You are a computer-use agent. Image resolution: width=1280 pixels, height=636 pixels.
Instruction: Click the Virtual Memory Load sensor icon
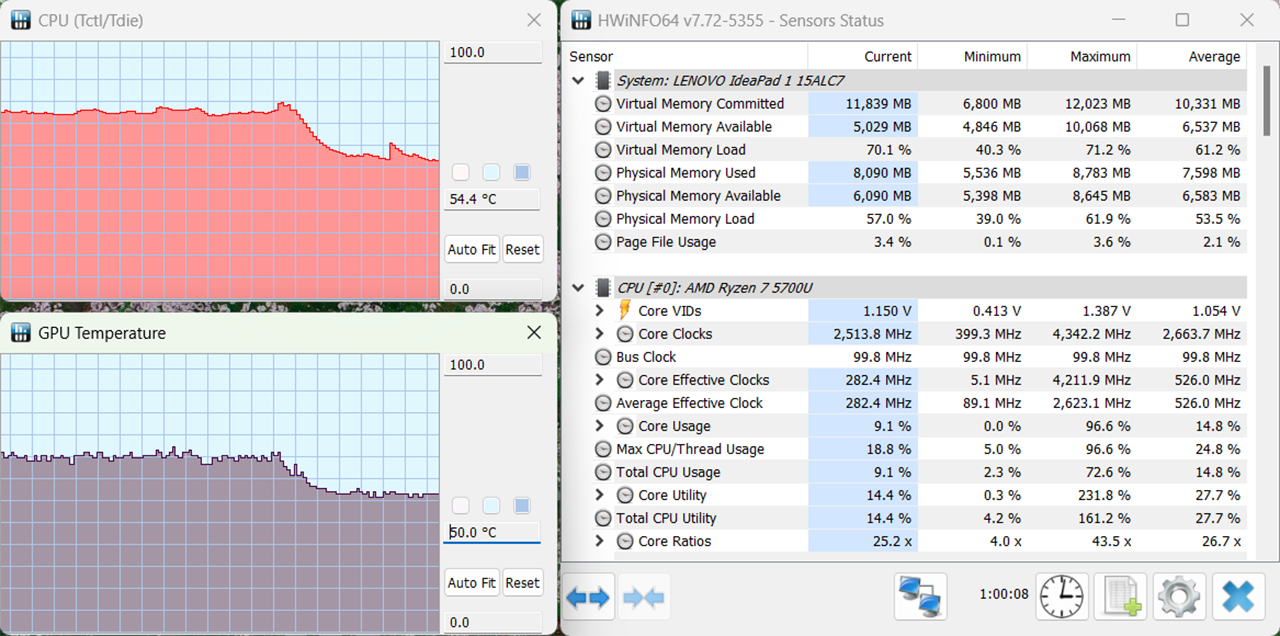(603, 150)
